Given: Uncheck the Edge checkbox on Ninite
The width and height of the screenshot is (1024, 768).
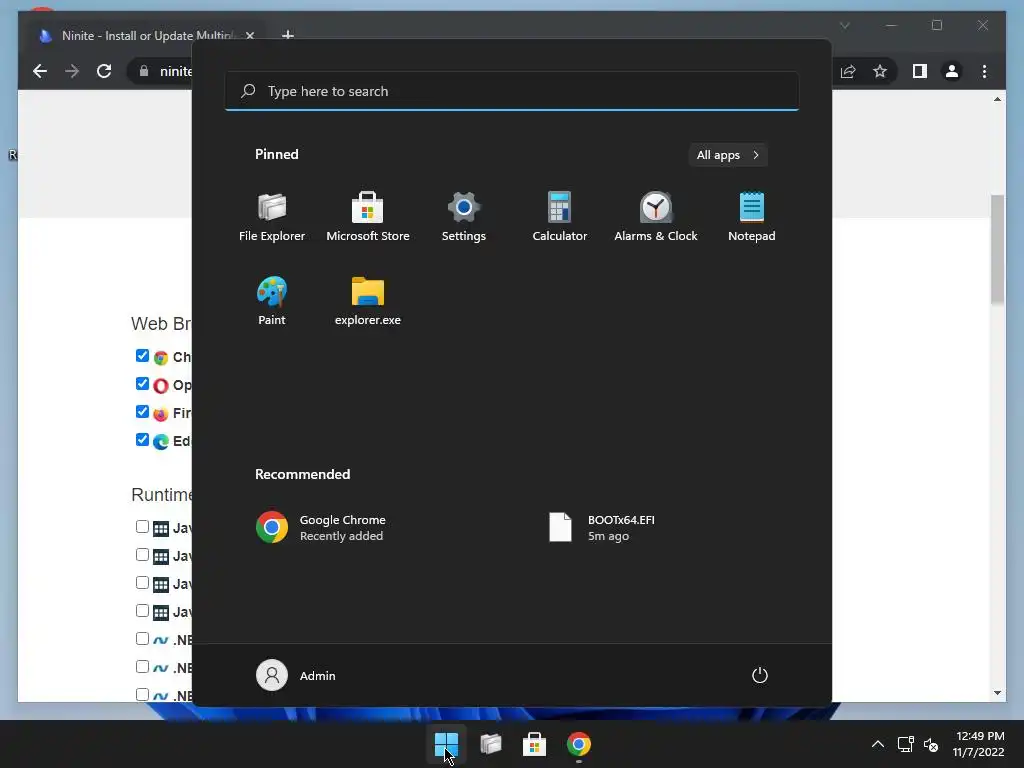Looking at the screenshot, I should click(142, 440).
